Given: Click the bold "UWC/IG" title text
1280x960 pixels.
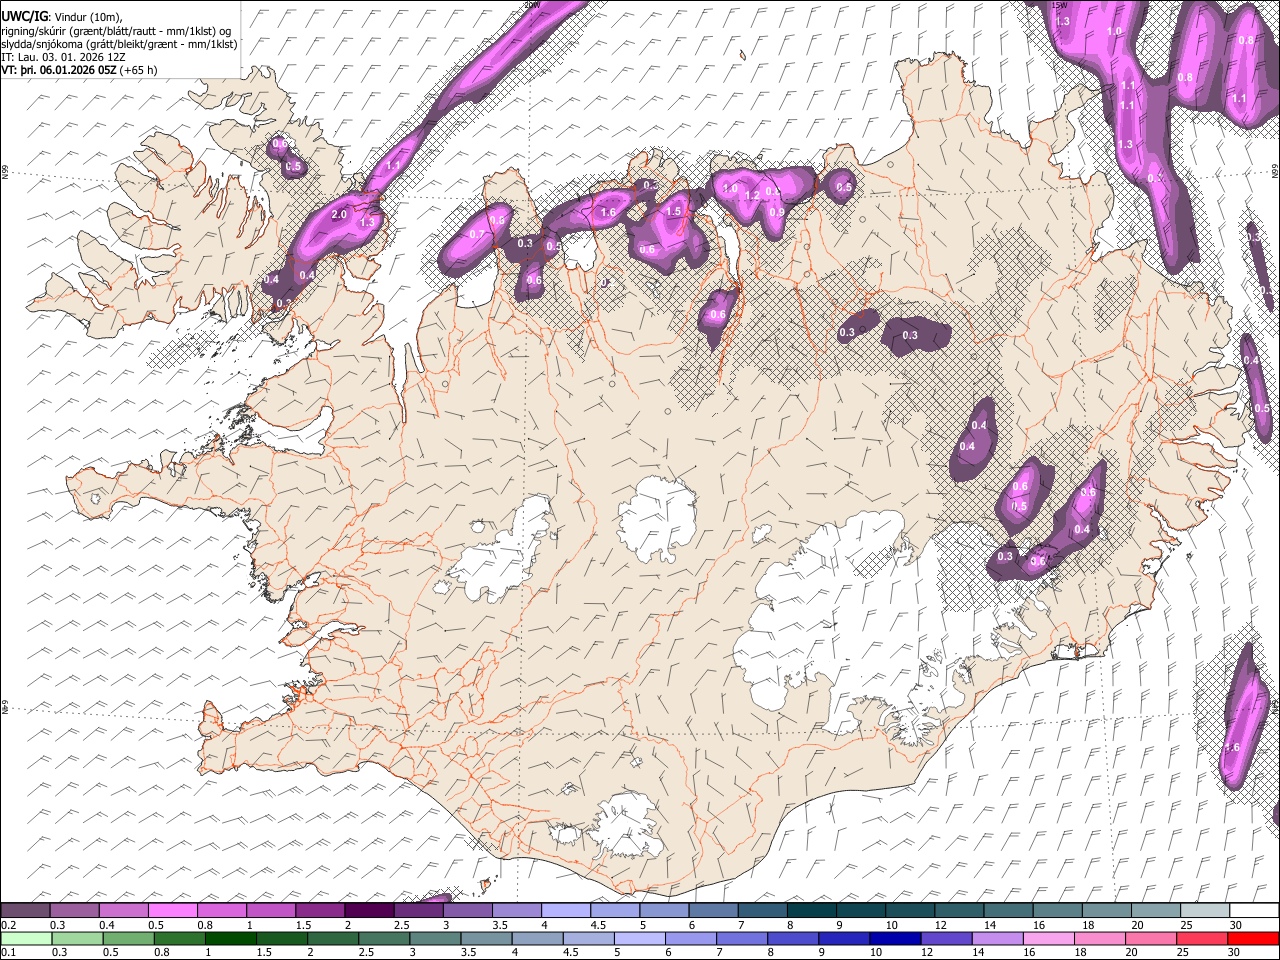Looking at the screenshot, I should coord(23,16).
